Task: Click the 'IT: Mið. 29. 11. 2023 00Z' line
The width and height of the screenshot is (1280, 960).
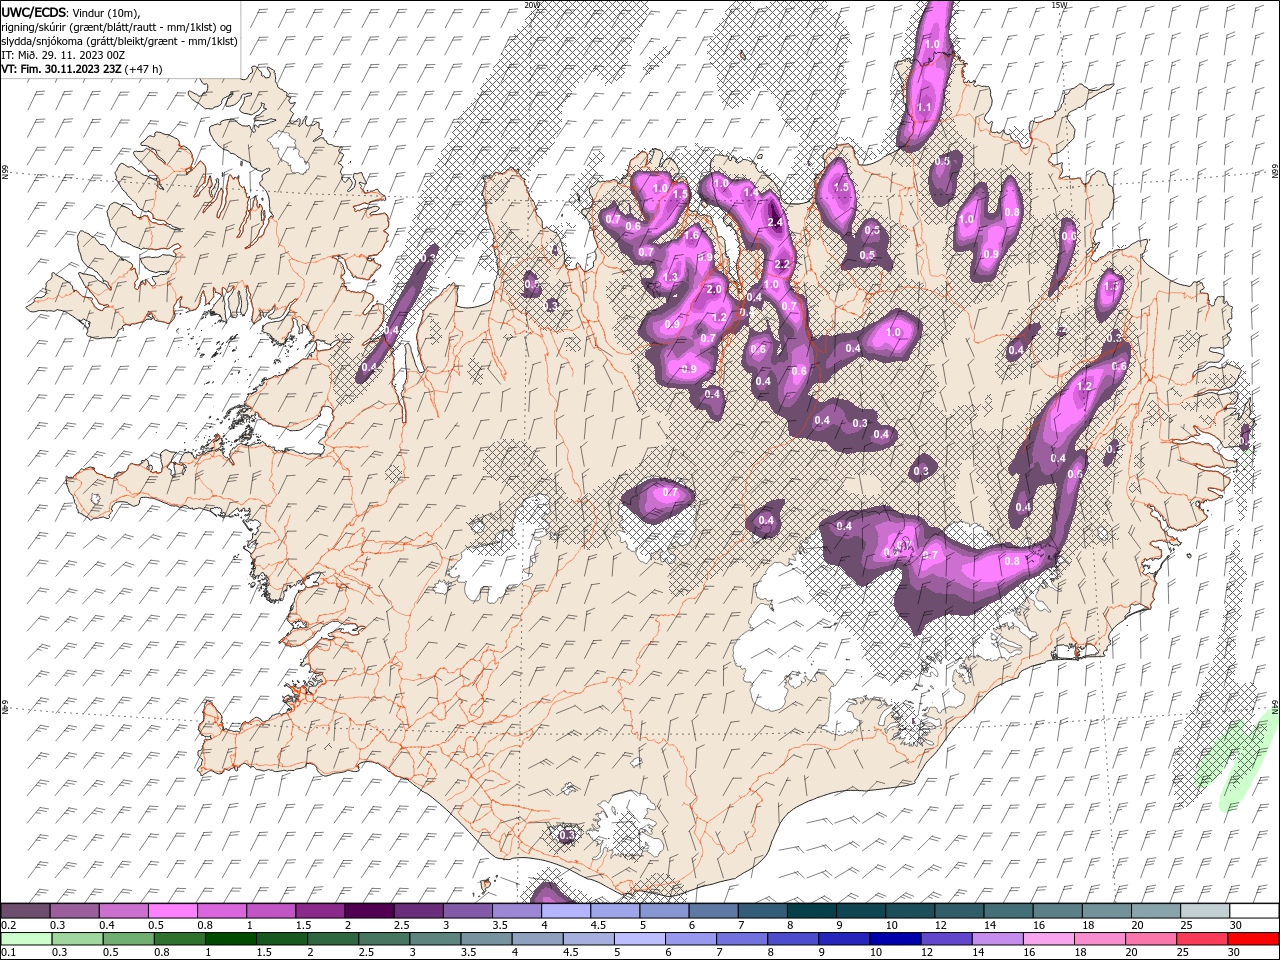Action: point(62,55)
